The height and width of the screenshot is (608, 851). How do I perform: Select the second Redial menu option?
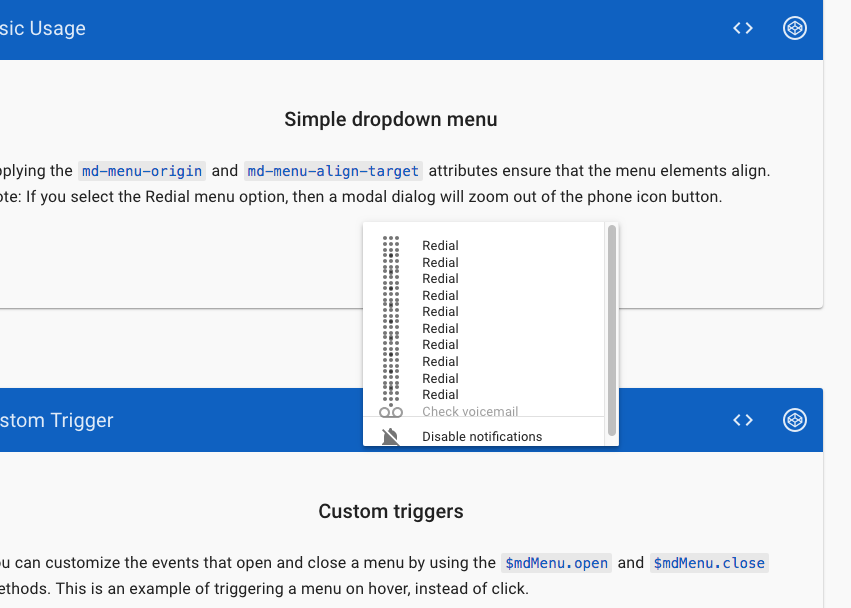click(440, 262)
